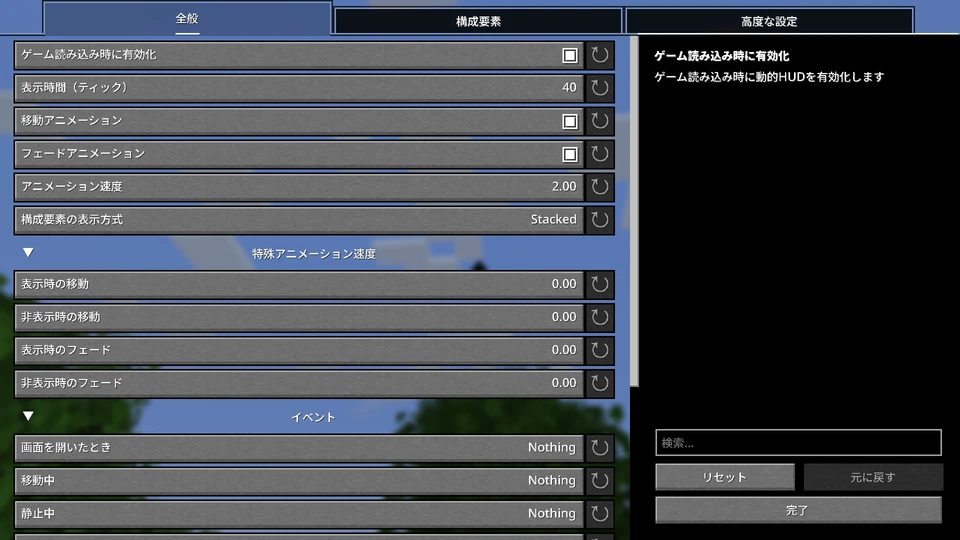Switch to 構成要素 tab
Viewport: 960px width, 540px height.
click(478, 21)
